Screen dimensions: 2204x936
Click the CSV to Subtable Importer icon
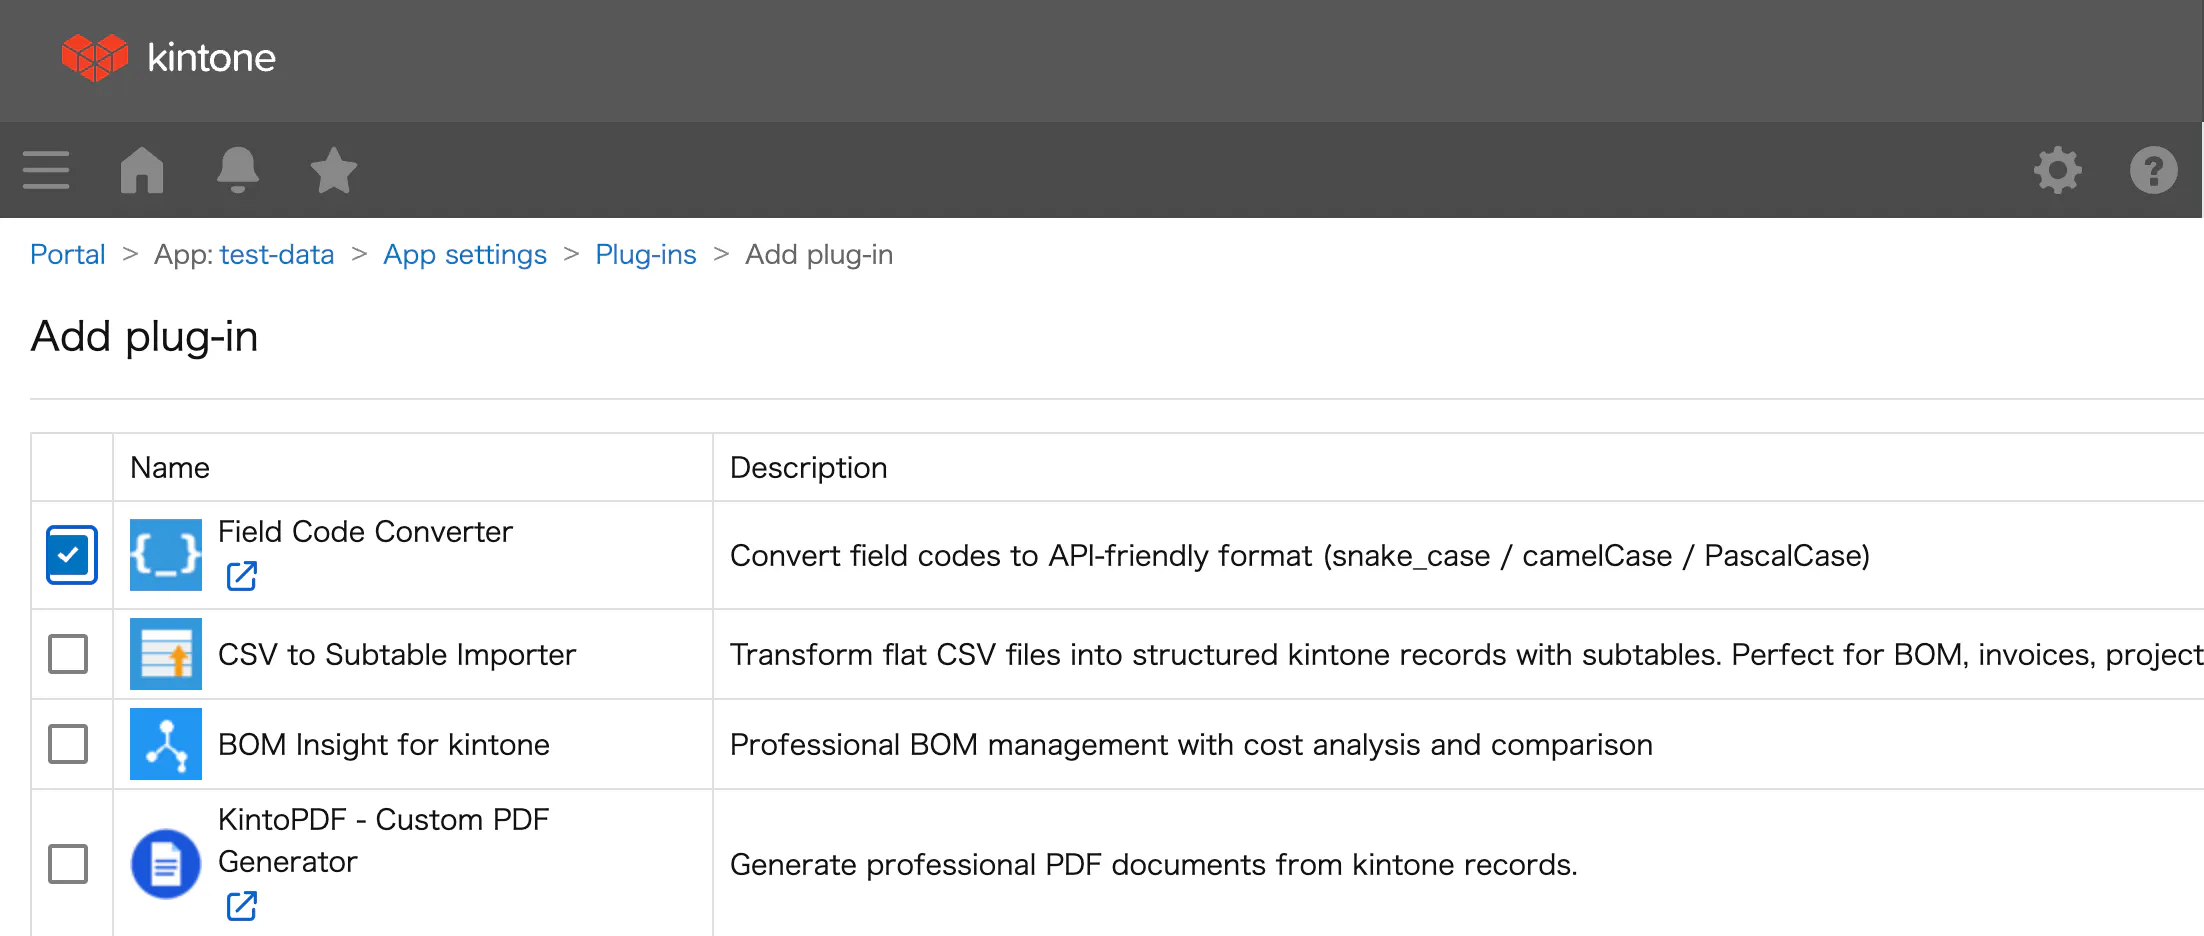click(166, 654)
